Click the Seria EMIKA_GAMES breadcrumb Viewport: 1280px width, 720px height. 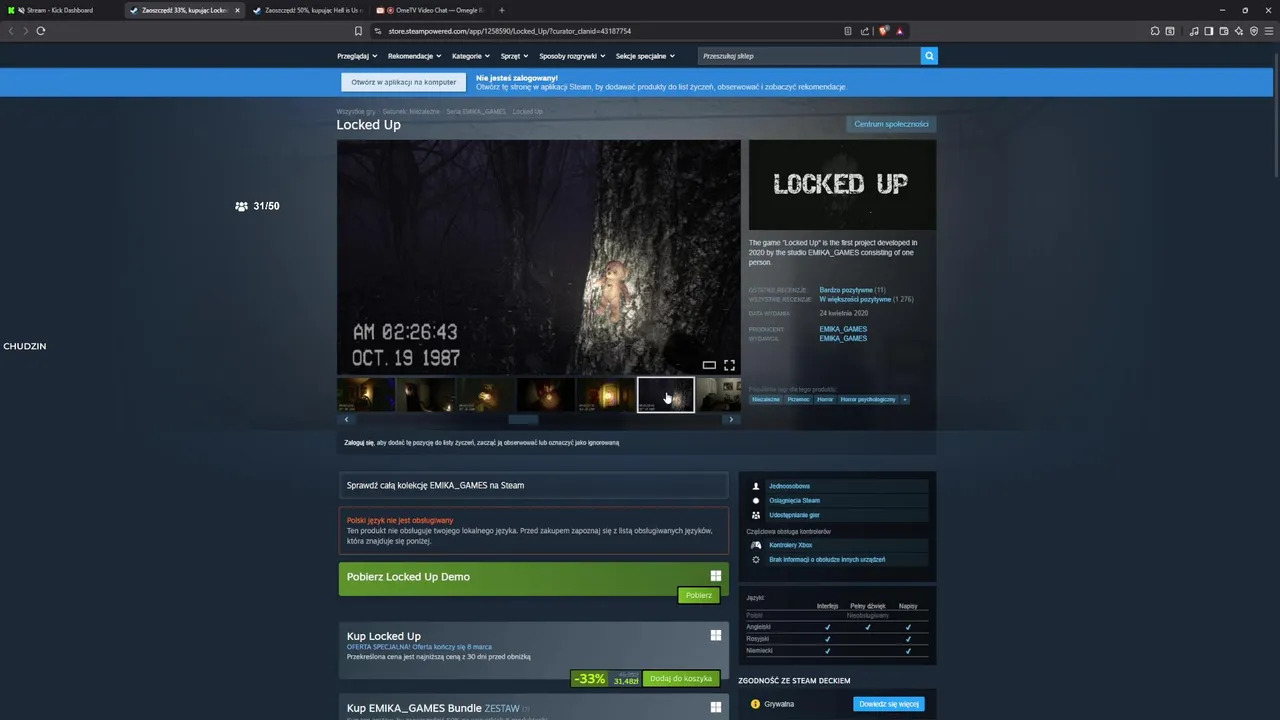click(476, 112)
